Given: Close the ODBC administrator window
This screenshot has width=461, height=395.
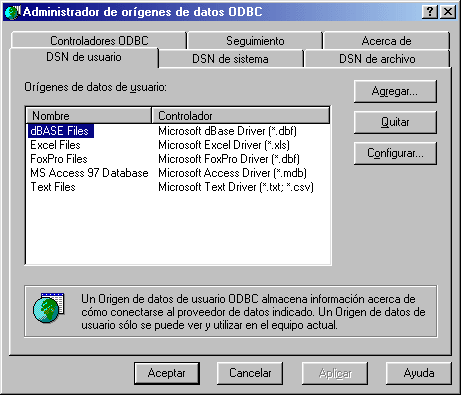Looking at the screenshot, I should pos(448,12).
